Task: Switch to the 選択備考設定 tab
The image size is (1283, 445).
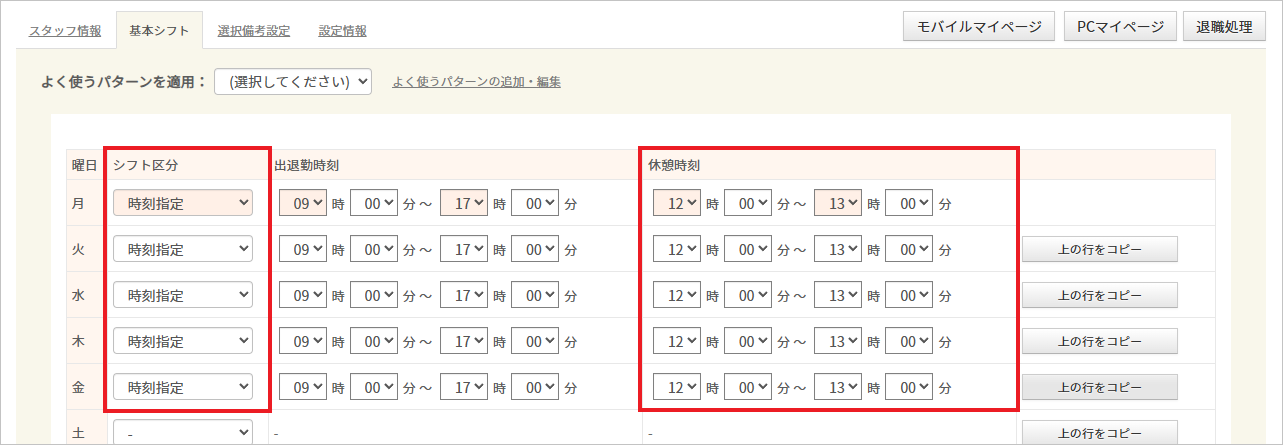Action: coord(253,31)
